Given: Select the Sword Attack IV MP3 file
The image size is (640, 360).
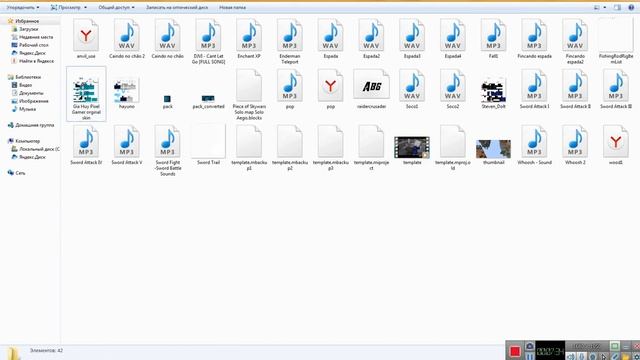Looking at the screenshot, I should [86, 144].
